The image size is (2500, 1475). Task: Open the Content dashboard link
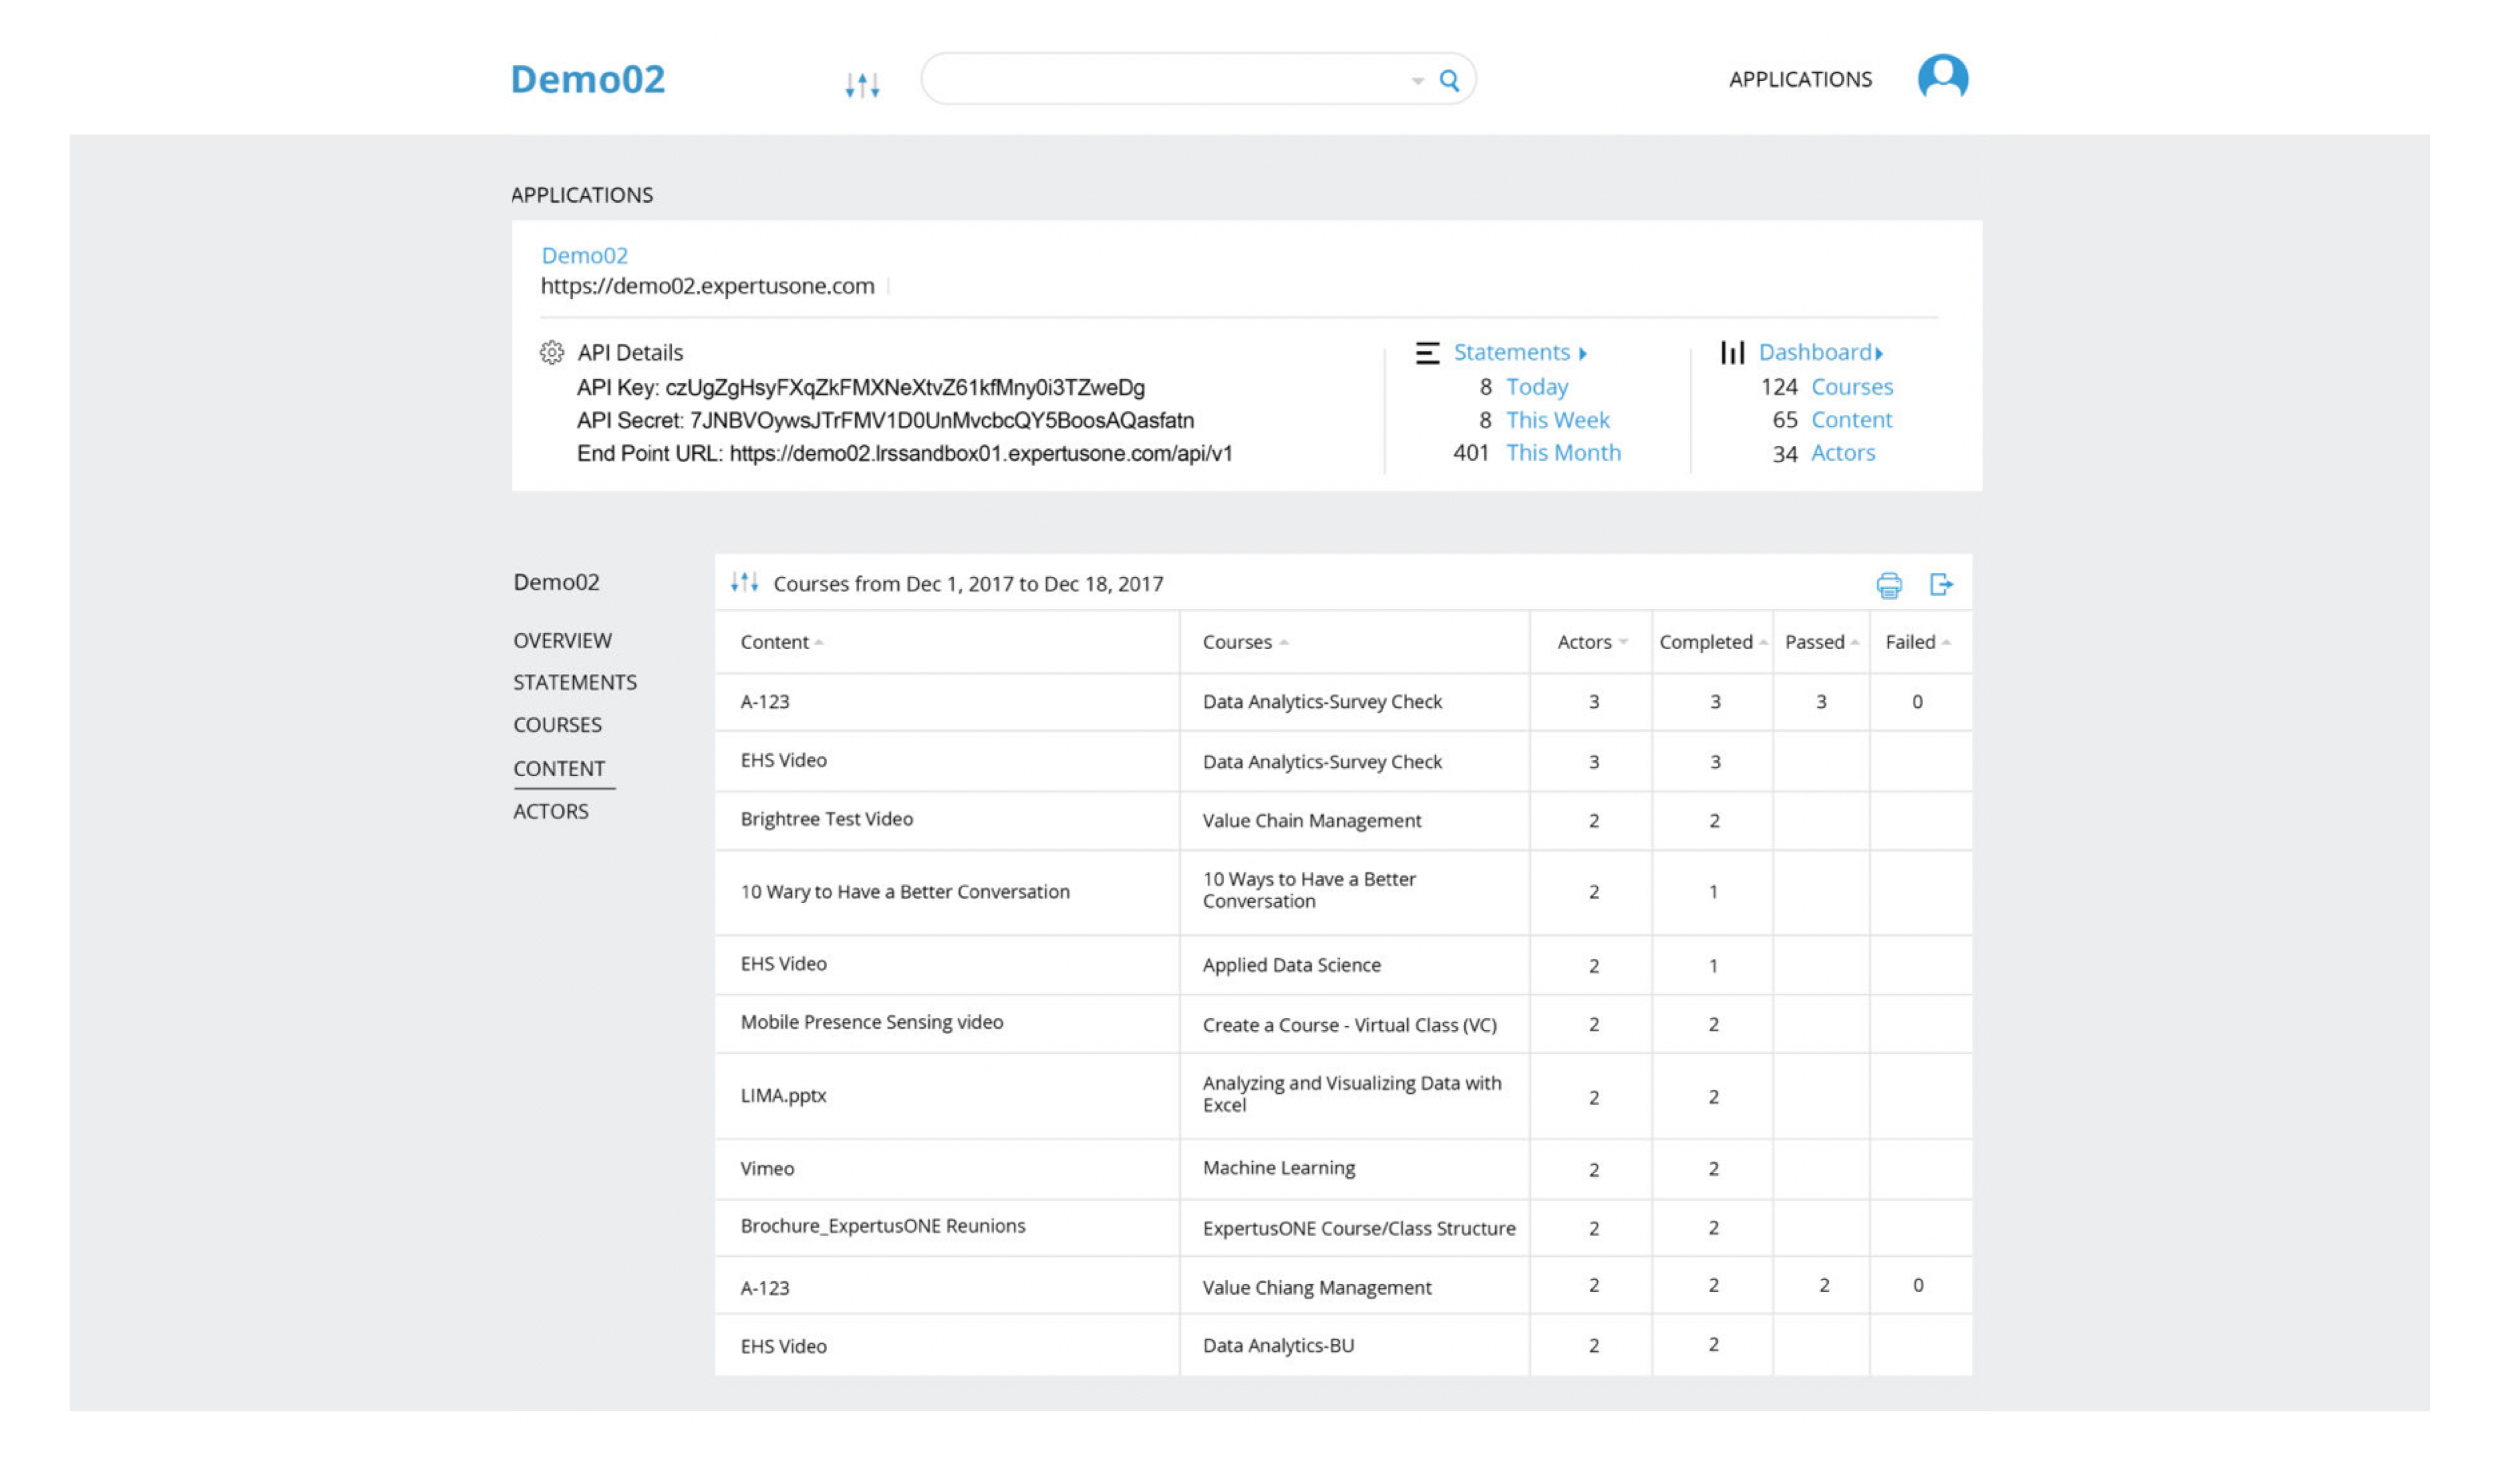click(x=1852, y=420)
